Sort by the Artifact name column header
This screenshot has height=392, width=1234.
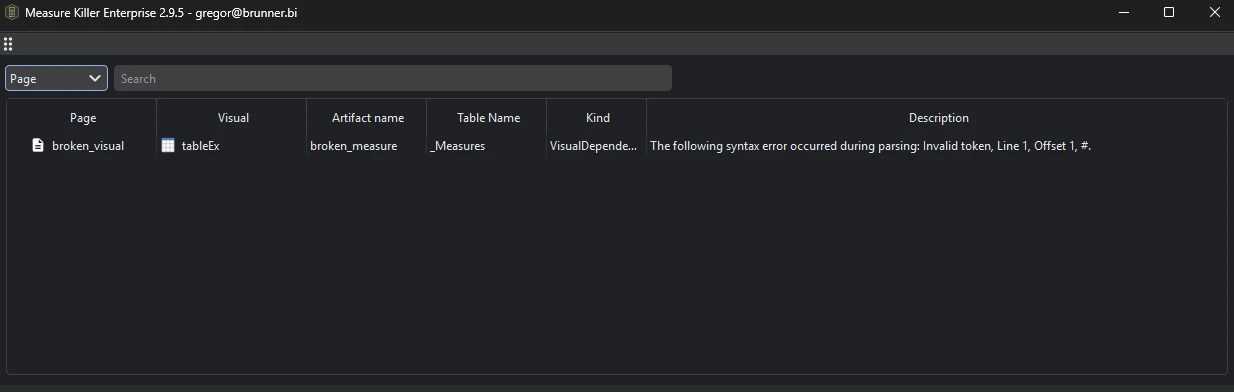(x=368, y=117)
